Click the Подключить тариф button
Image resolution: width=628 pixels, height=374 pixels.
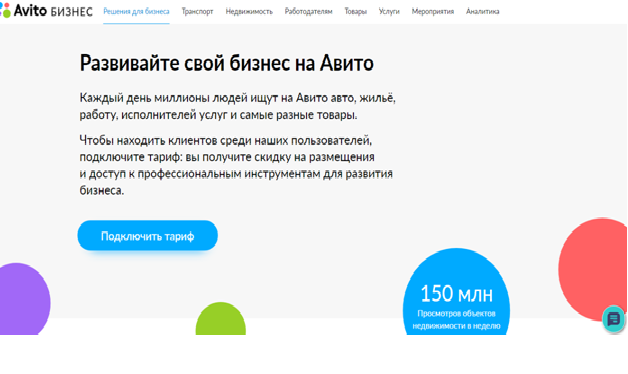coord(147,236)
